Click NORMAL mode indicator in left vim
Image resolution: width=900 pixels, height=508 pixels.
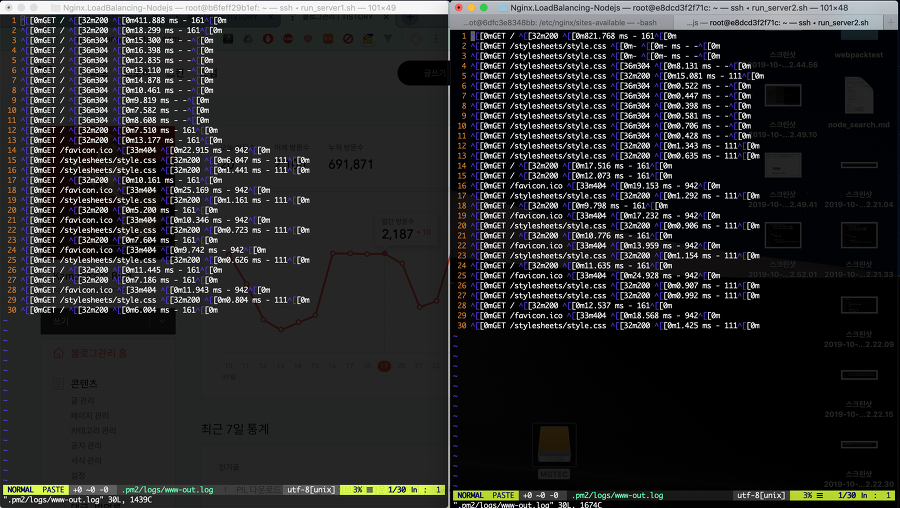point(20,490)
